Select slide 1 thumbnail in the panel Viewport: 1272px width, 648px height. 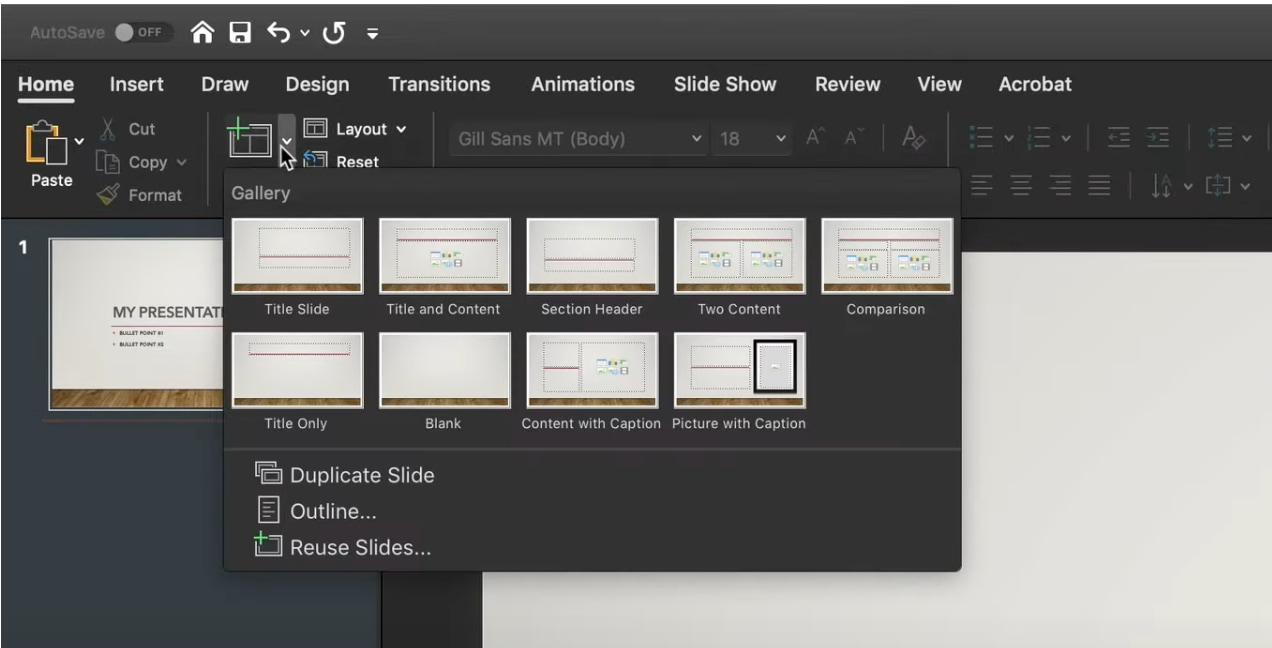pos(135,323)
